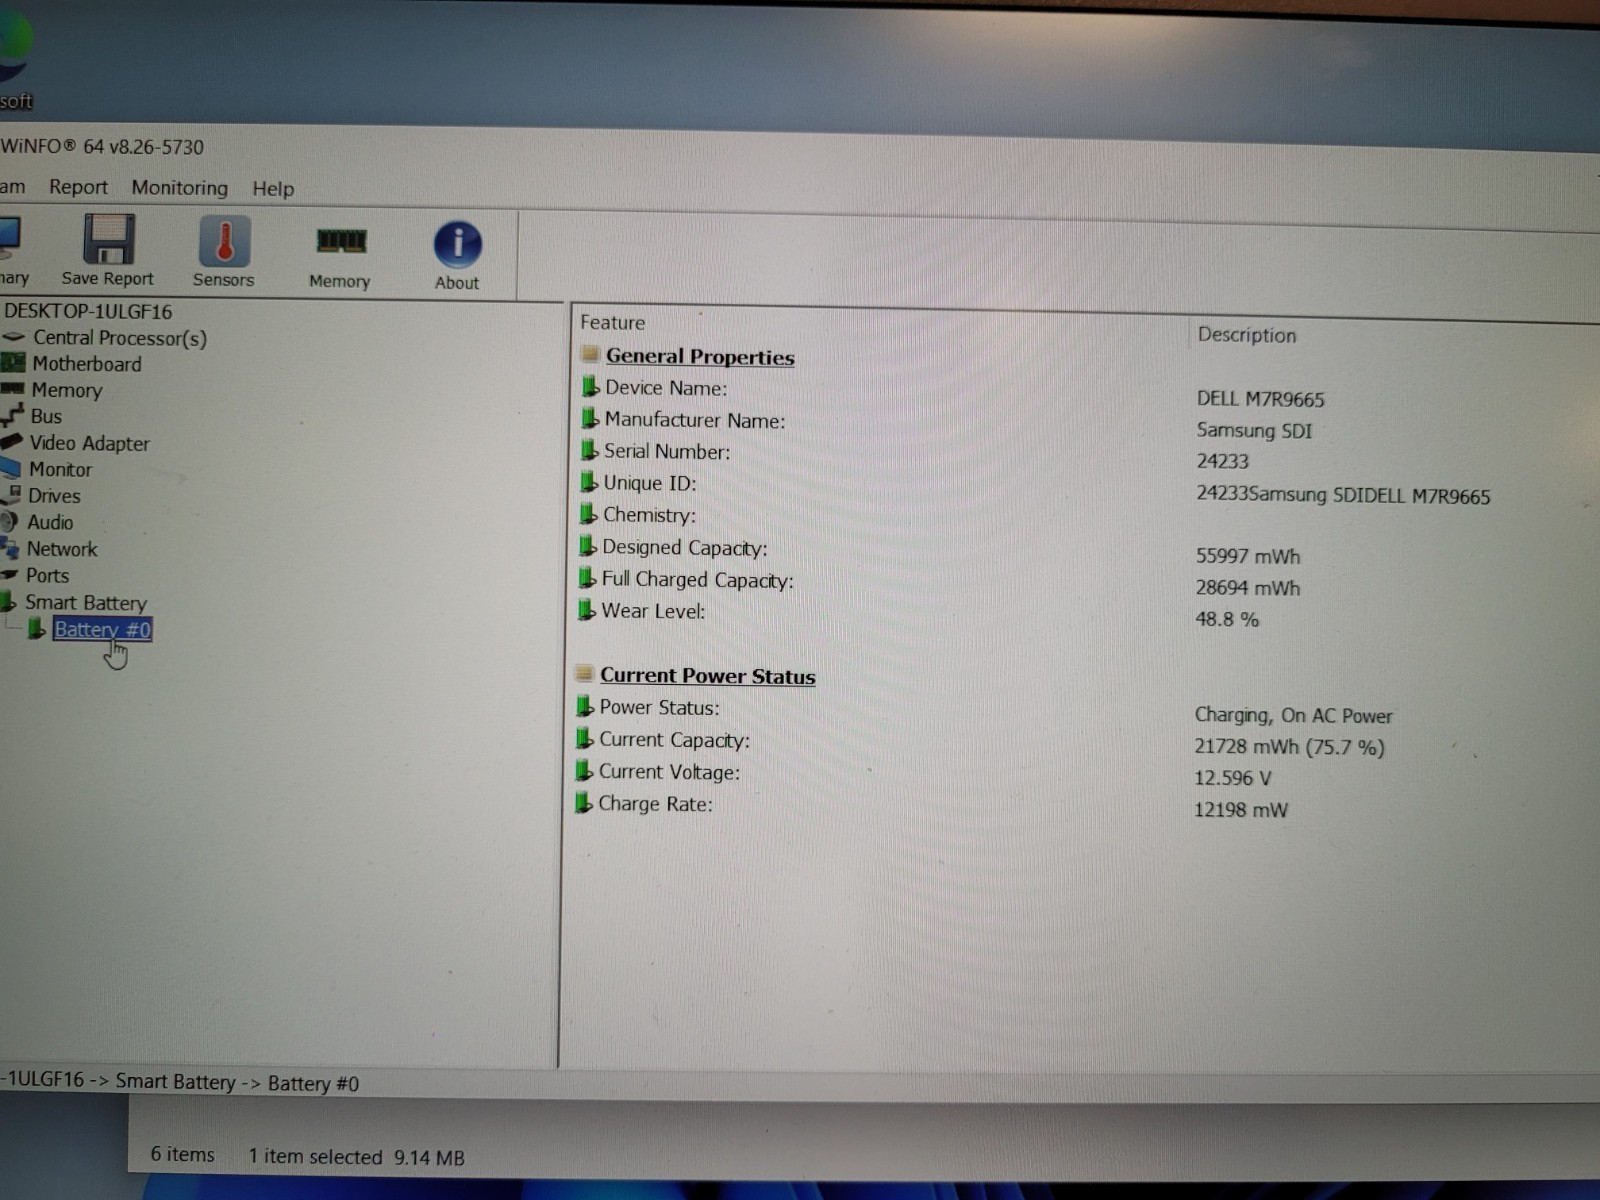Select Monitor tree node
Screen dimensions: 1600x1200
[60, 469]
